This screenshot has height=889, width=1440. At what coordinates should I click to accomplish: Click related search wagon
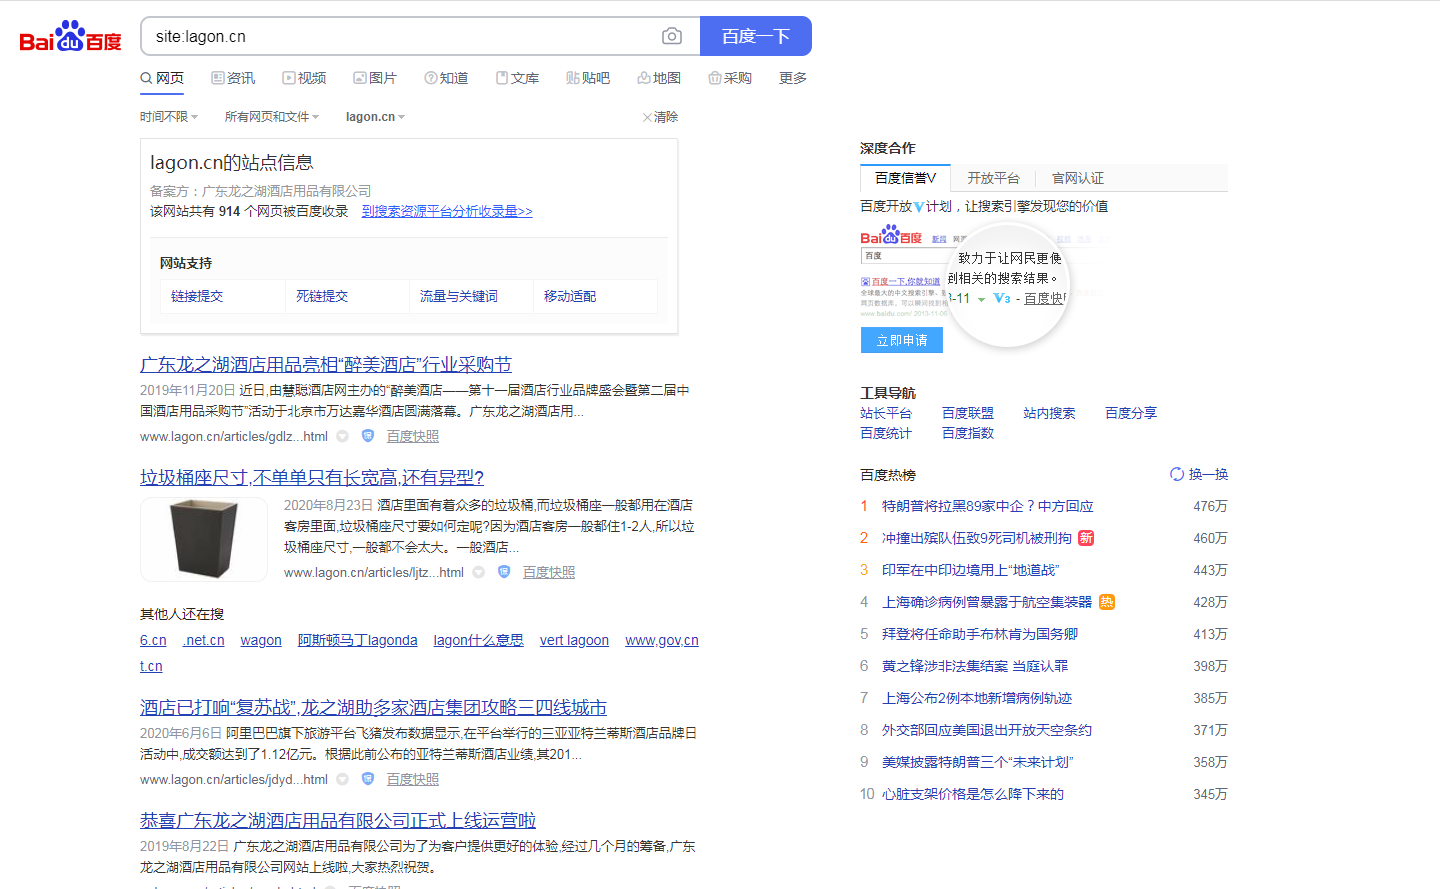(x=261, y=640)
